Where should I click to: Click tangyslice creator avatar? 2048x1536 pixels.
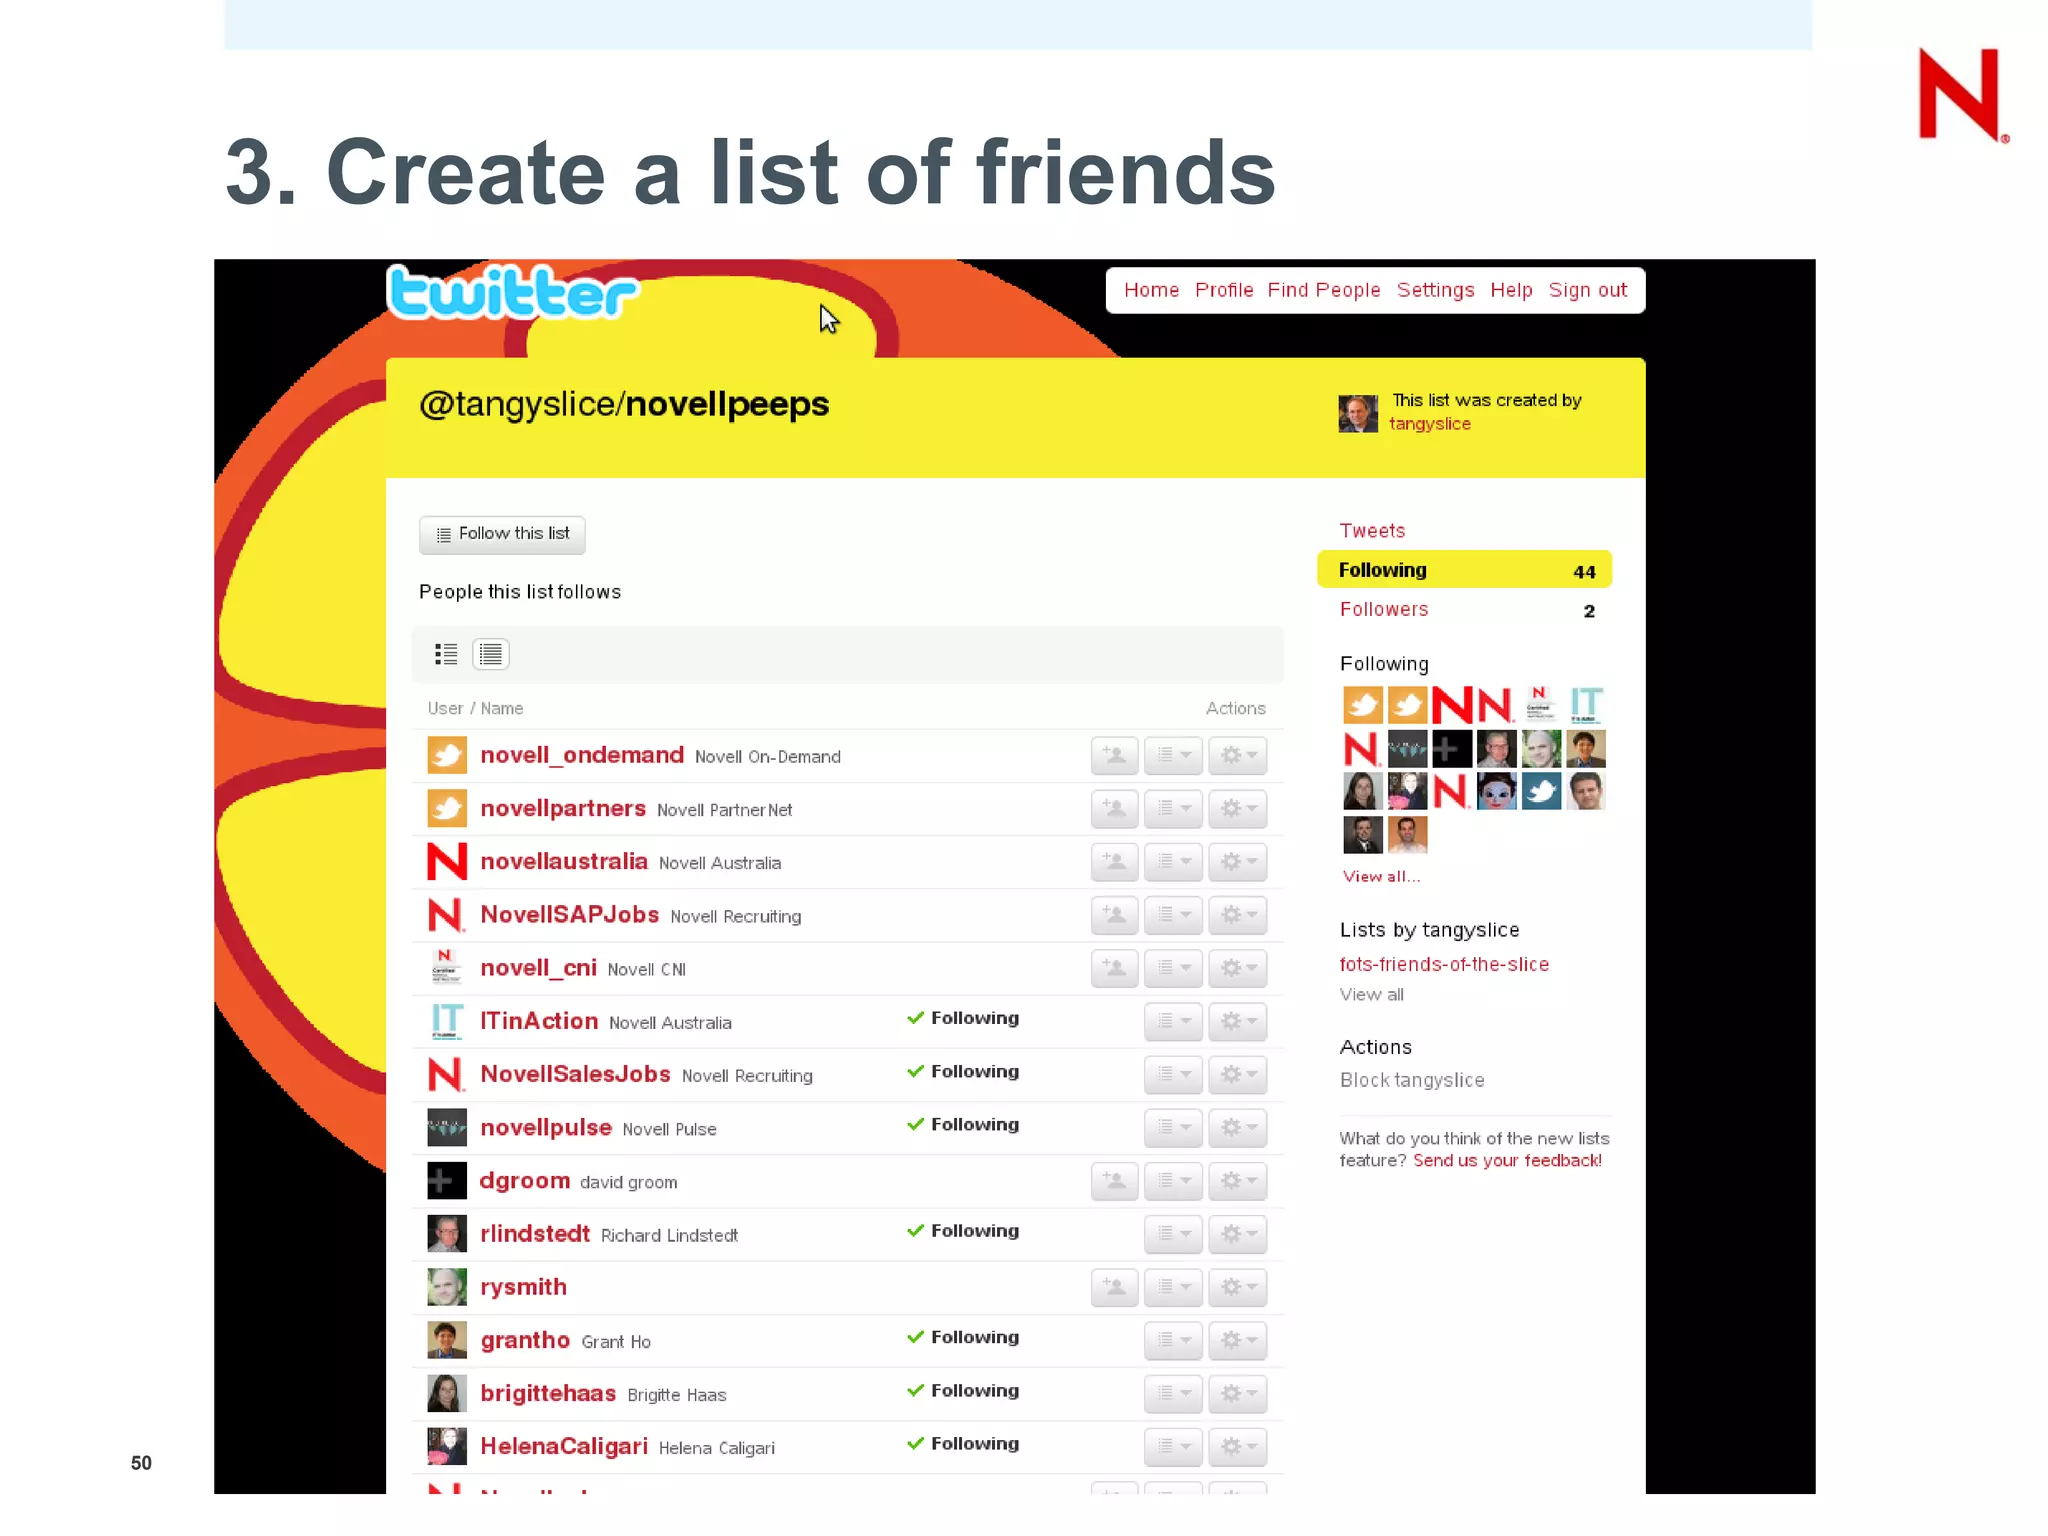1358,413
